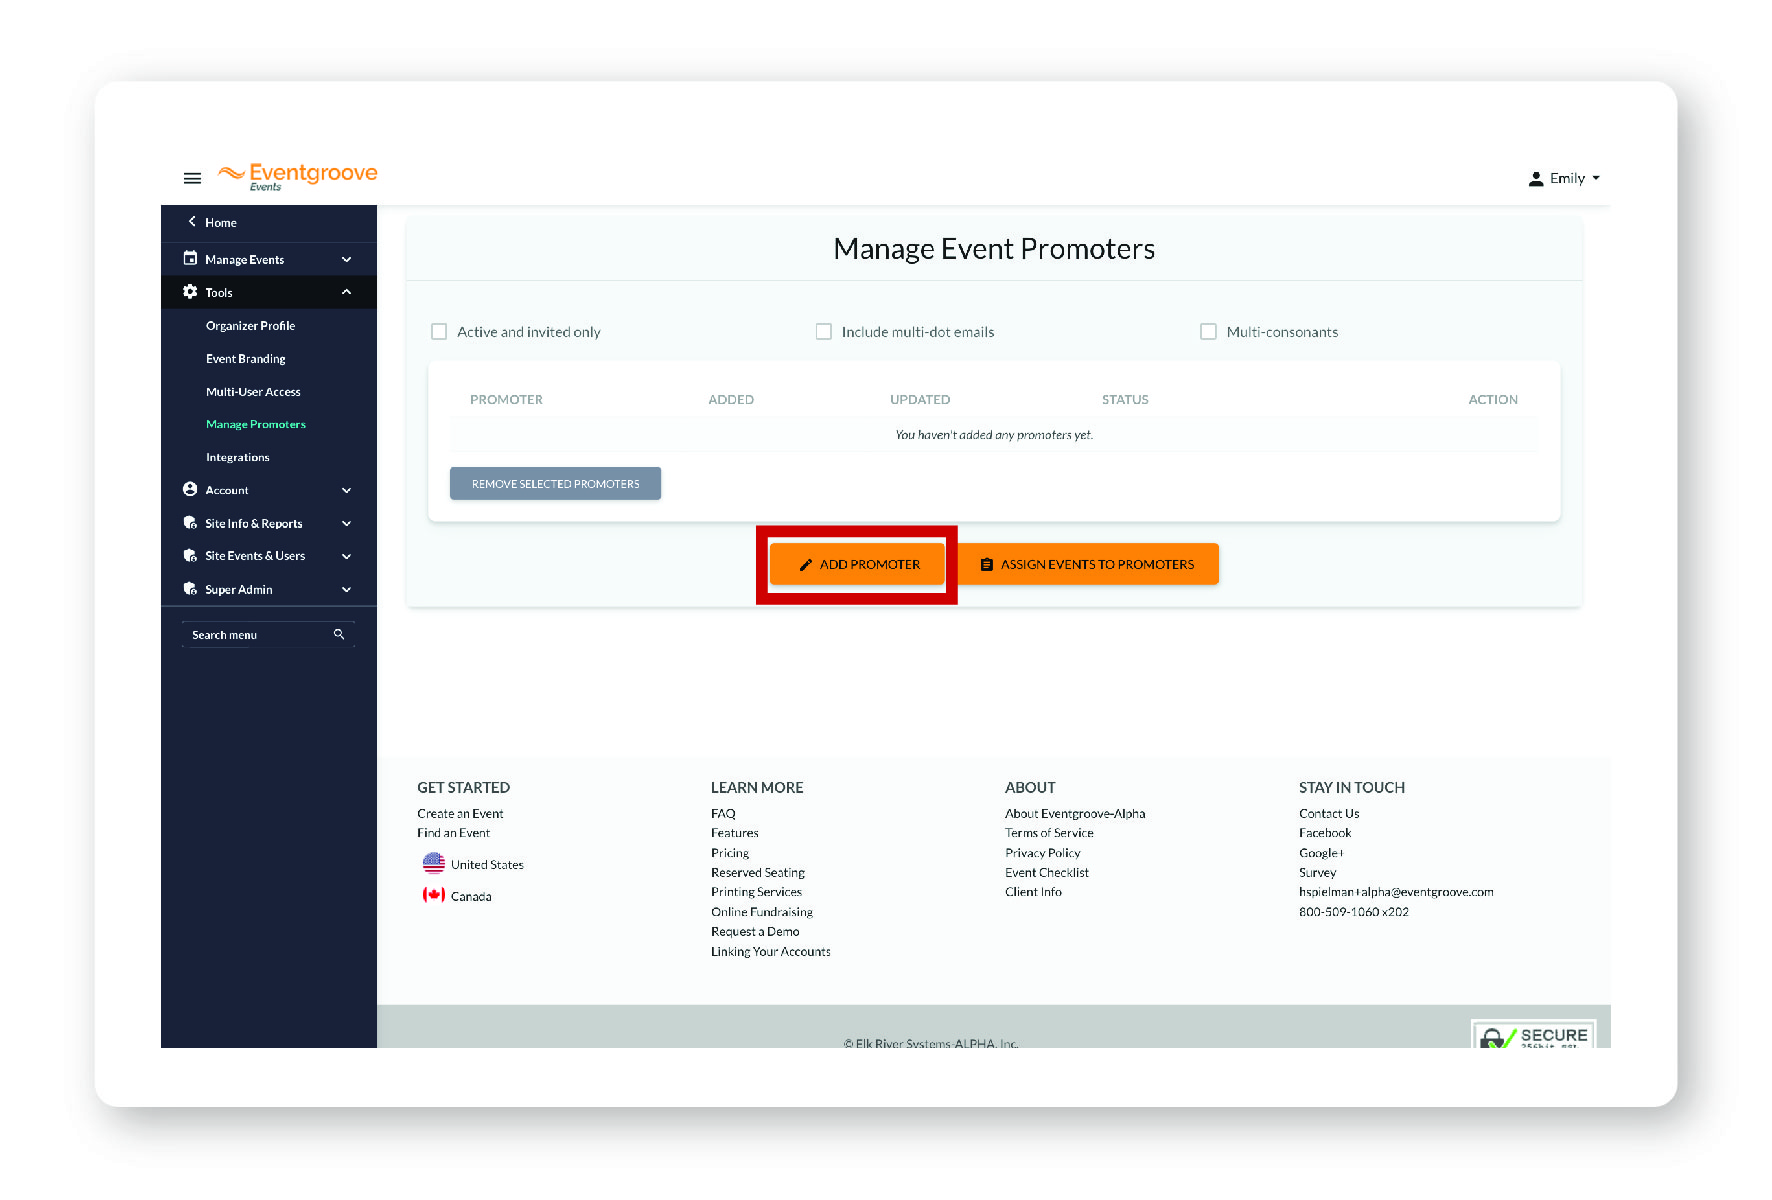Open the Create an Event link
This screenshot has width=1772, height=1200.
tap(460, 814)
